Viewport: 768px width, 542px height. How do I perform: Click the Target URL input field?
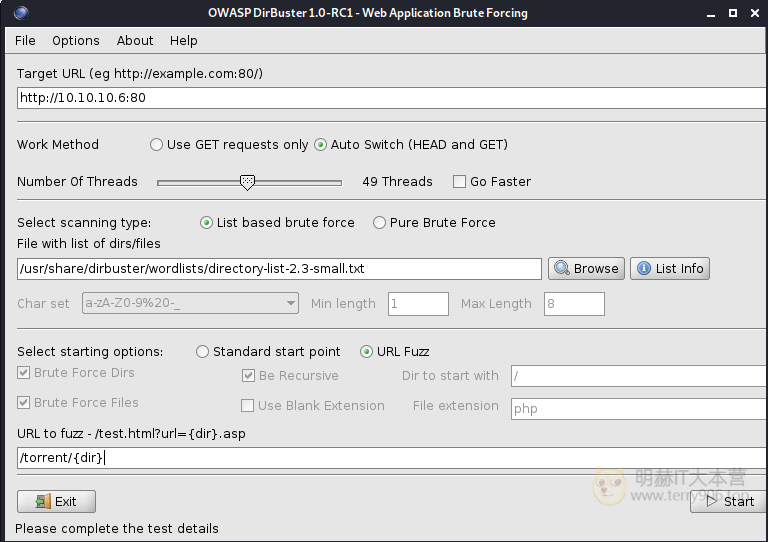tap(392, 98)
